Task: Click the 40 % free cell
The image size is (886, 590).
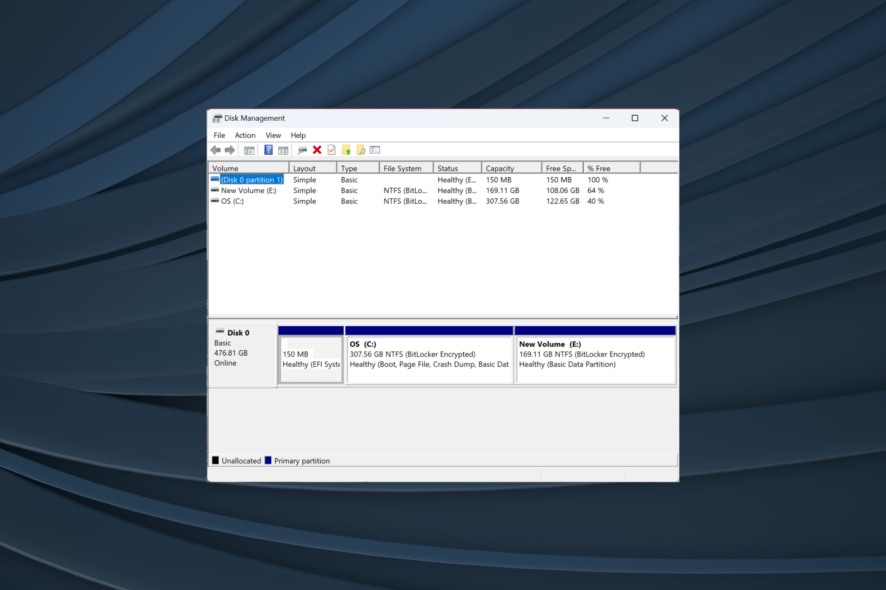Action: pos(596,201)
